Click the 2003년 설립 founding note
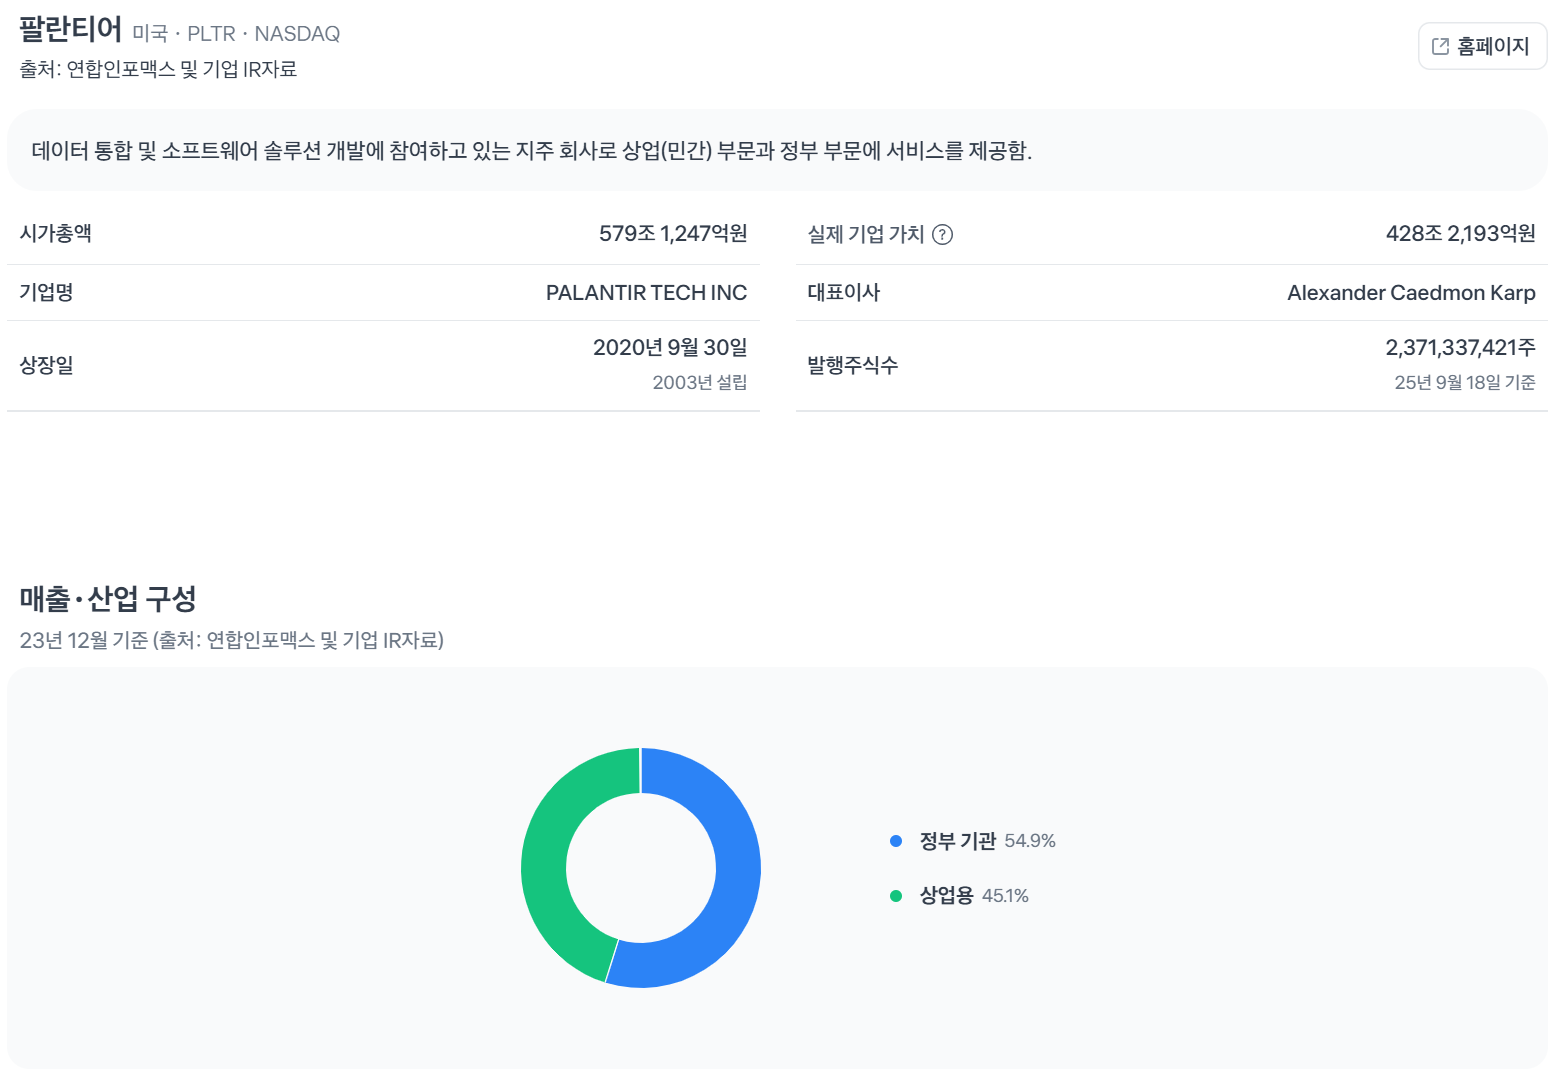This screenshot has height=1090, width=1558. pyautogui.click(x=700, y=382)
